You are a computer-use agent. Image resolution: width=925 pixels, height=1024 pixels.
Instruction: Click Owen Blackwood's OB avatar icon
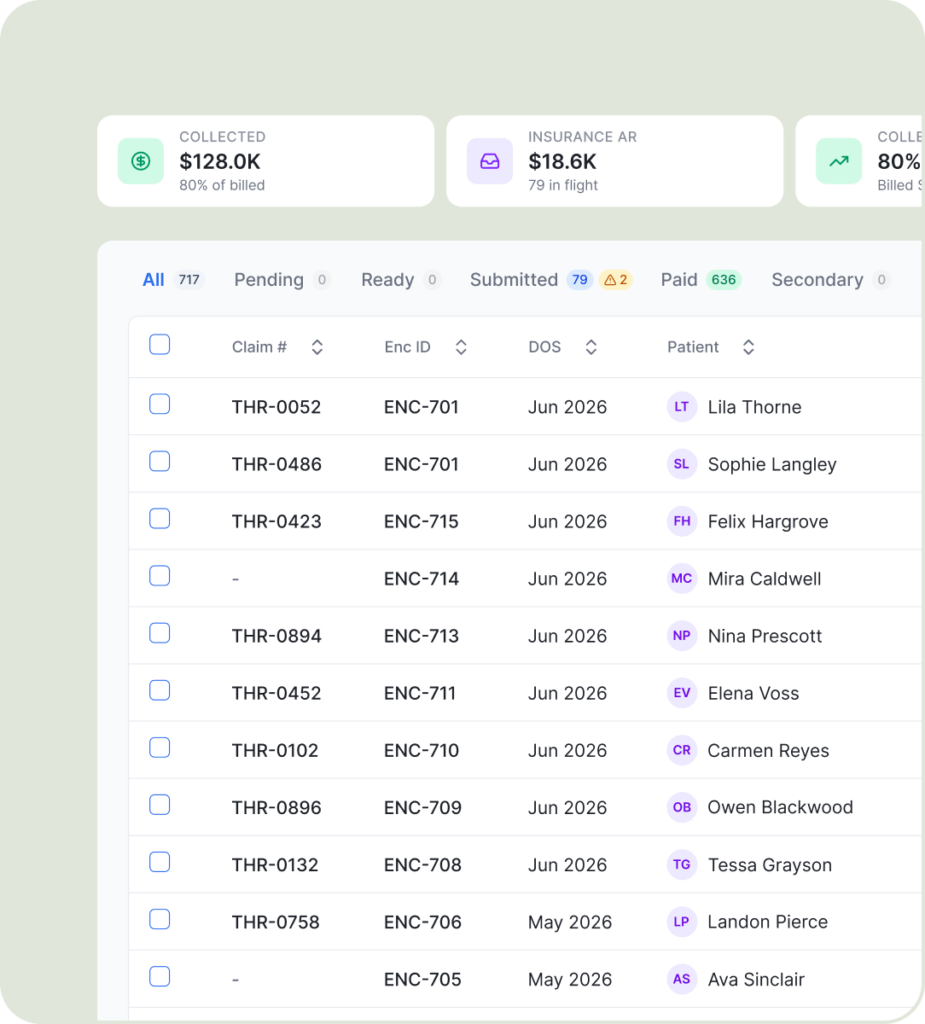[681, 807]
